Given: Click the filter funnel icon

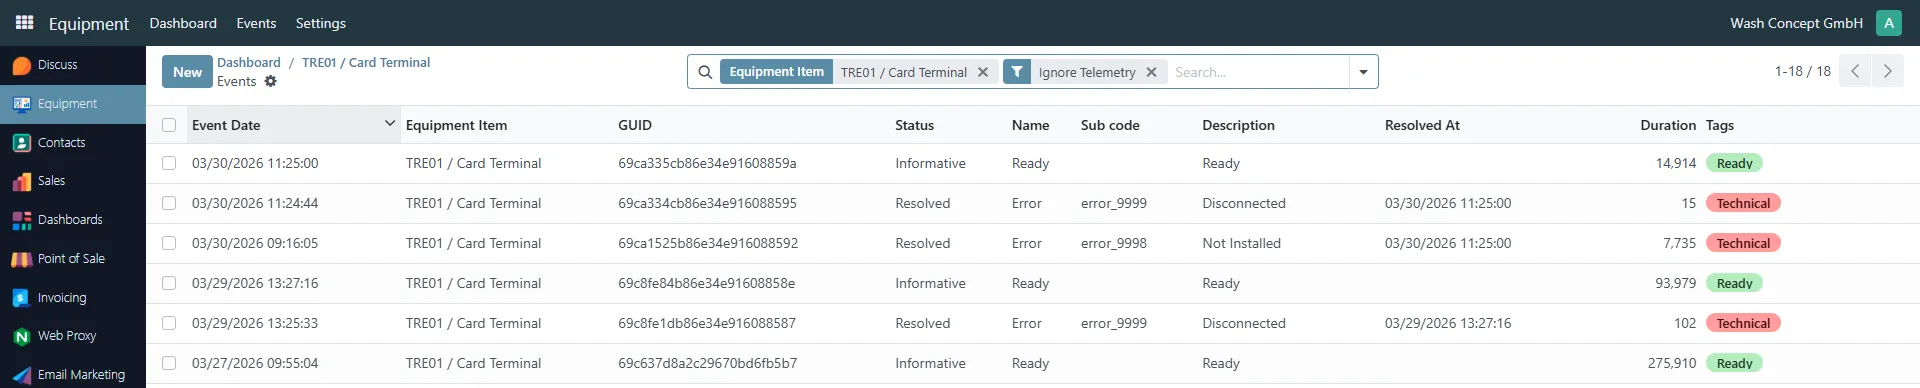Looking at the screenshot, I should [x=1017, y=72].
